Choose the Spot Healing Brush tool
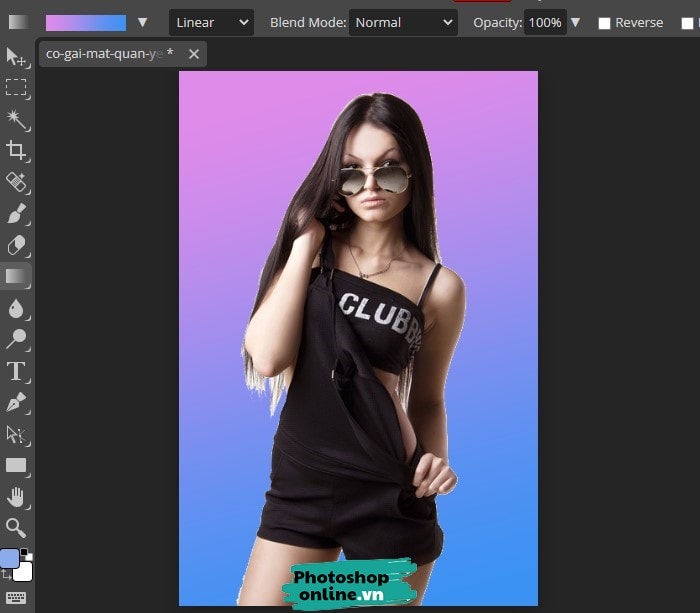The width and height of the screenshot is (700, 613). click(16, 182)
